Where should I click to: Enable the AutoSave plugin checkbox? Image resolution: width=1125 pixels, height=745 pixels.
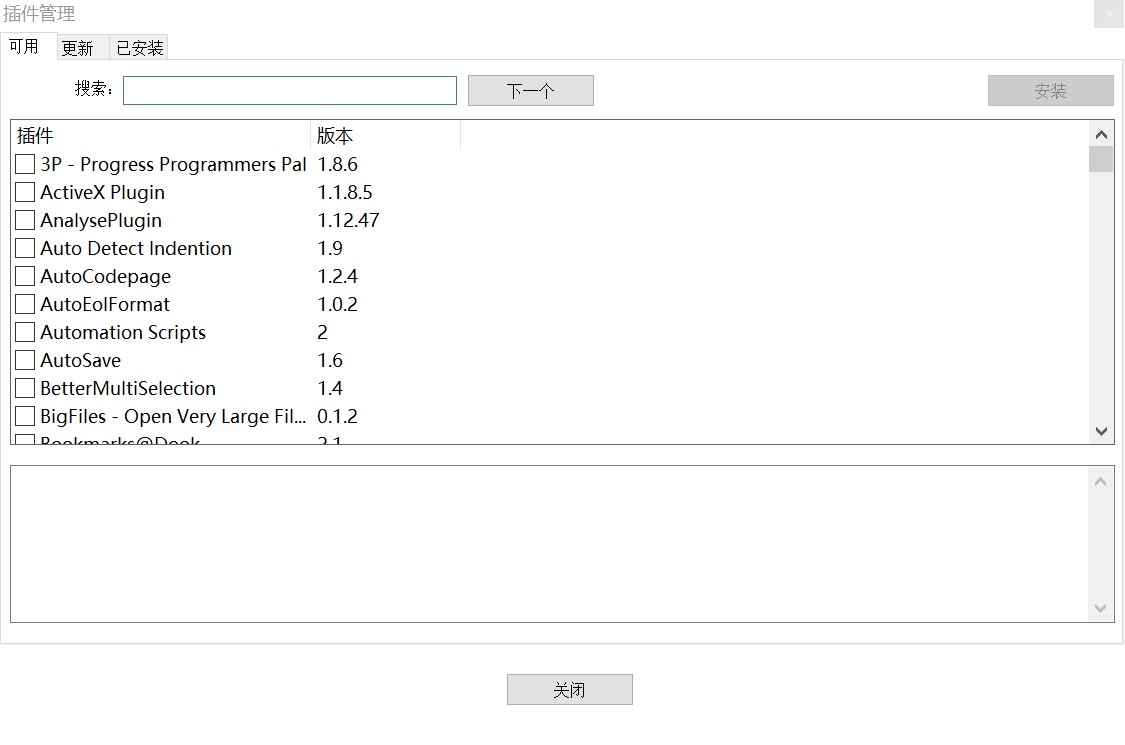tap(25, 360)
